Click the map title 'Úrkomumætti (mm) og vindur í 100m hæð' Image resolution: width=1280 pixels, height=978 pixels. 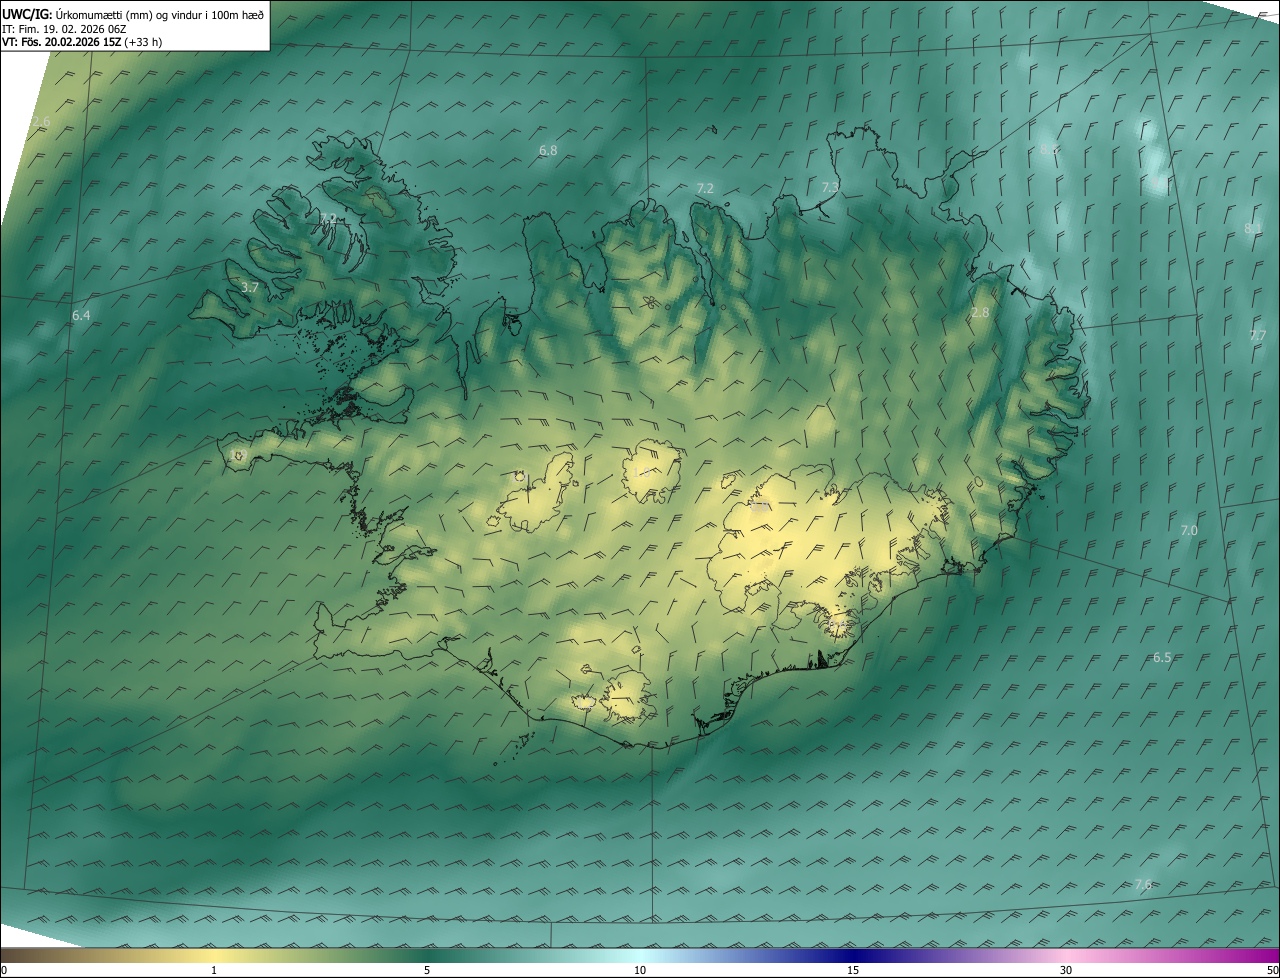click(x=158, y=14)
